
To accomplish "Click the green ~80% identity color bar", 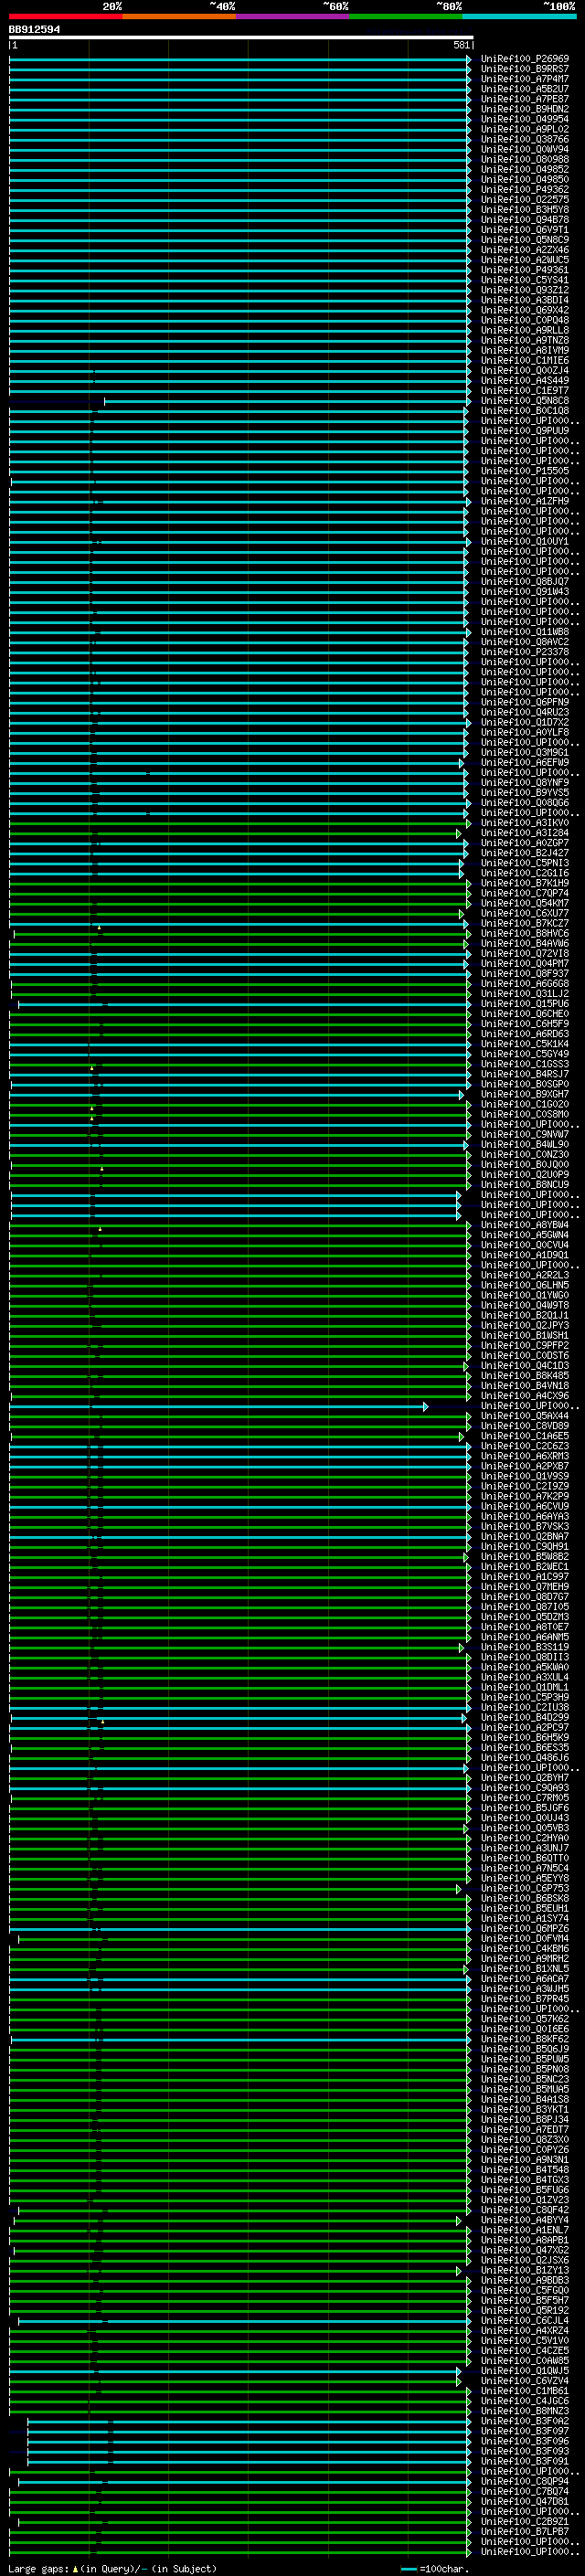I will [x=405, y=16].
